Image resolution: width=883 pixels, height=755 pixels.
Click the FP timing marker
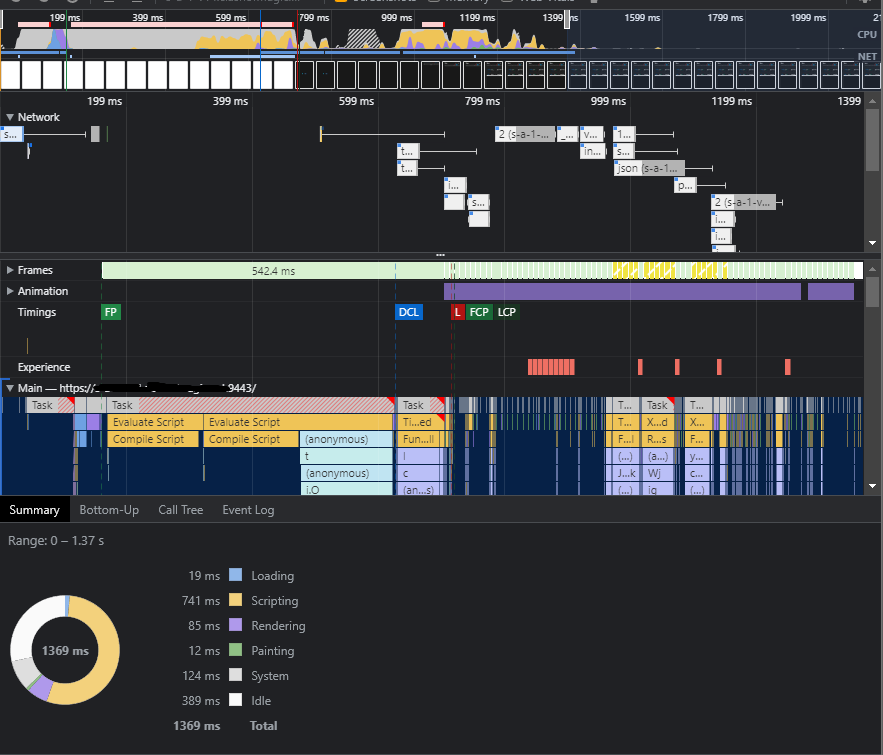click(x=111, y=312)
